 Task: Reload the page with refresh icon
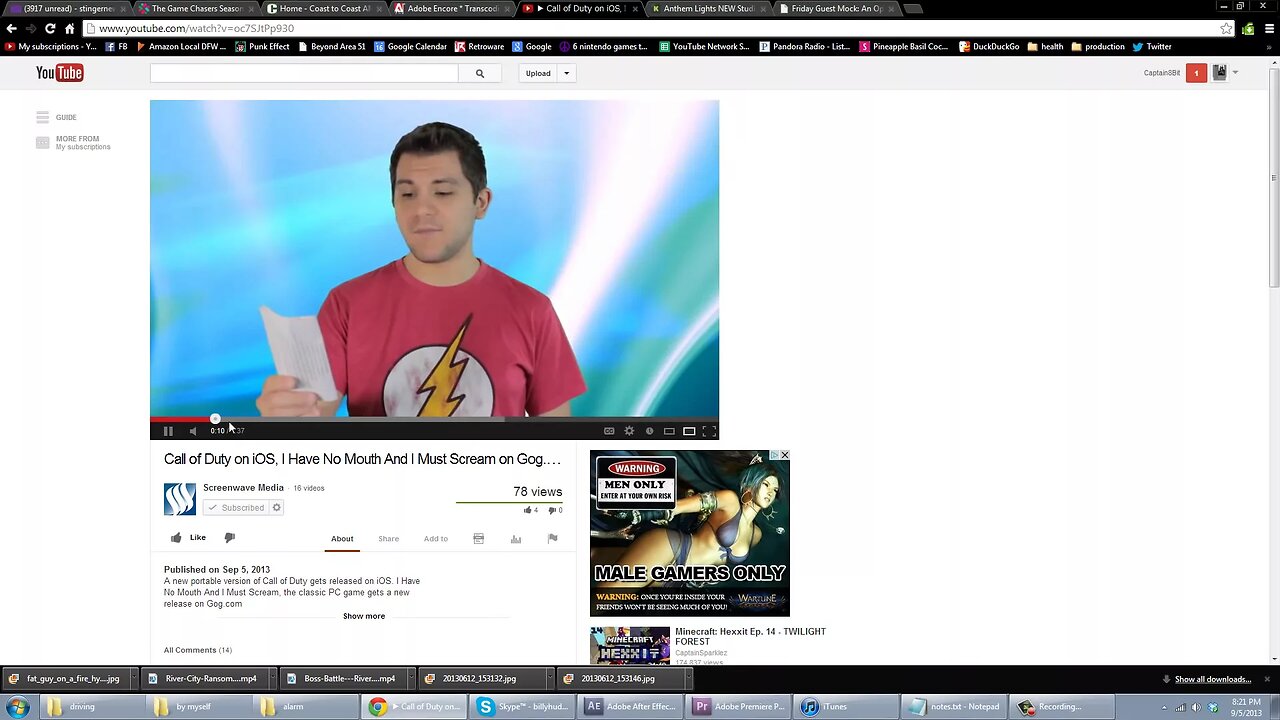[x=49, y=28]
